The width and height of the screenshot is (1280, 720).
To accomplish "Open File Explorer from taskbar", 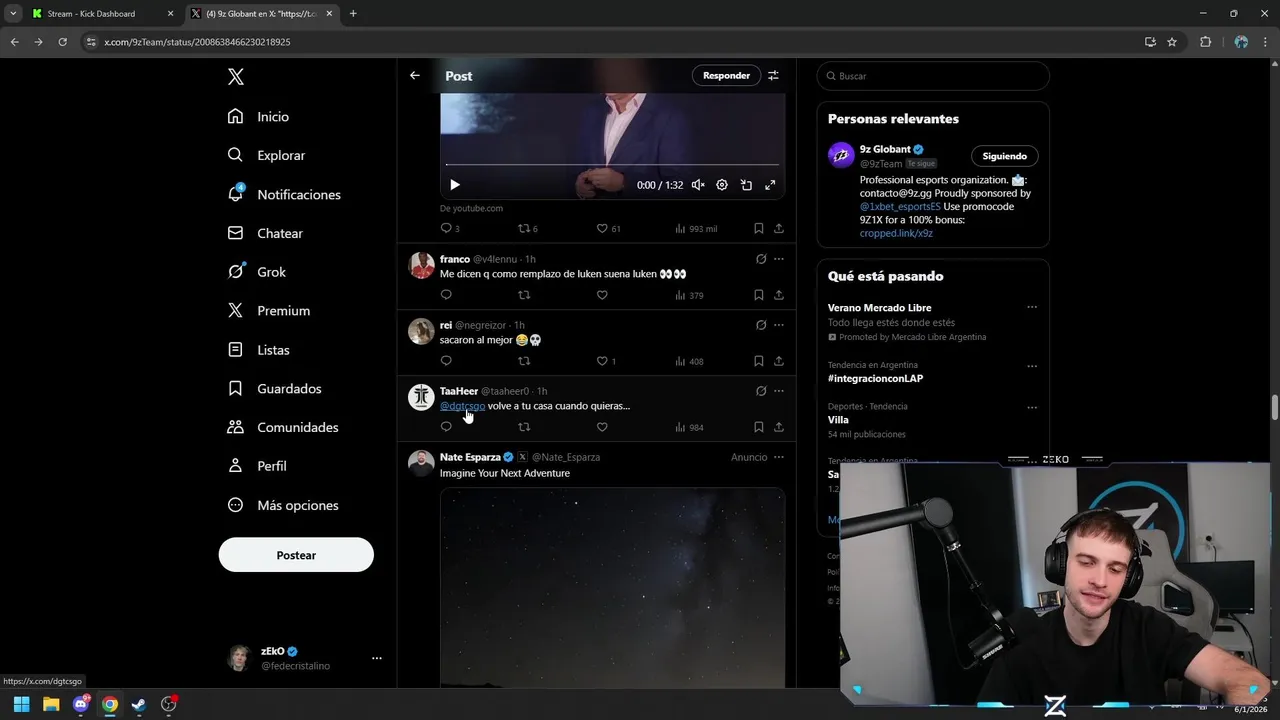I will coord(51,704).
